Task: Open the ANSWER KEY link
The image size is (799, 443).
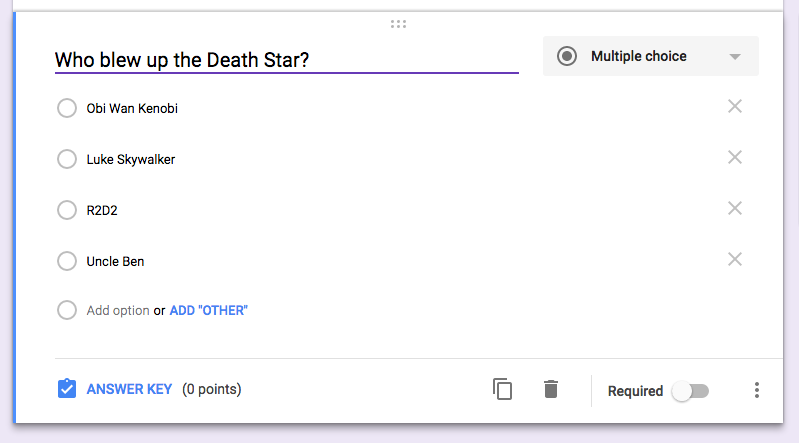Action: tap(129, 389)
